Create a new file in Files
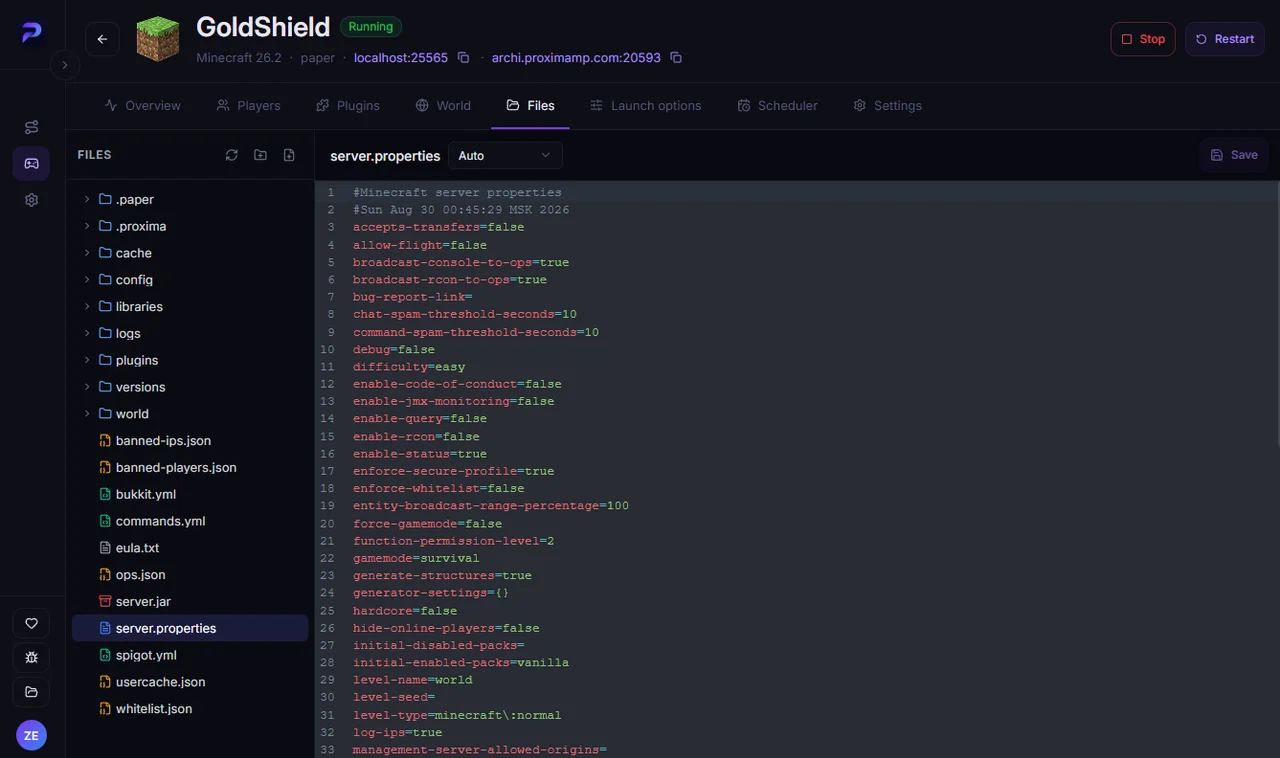Image resolution: width=1280 pixels, height=758 pixels. point(289,155)
